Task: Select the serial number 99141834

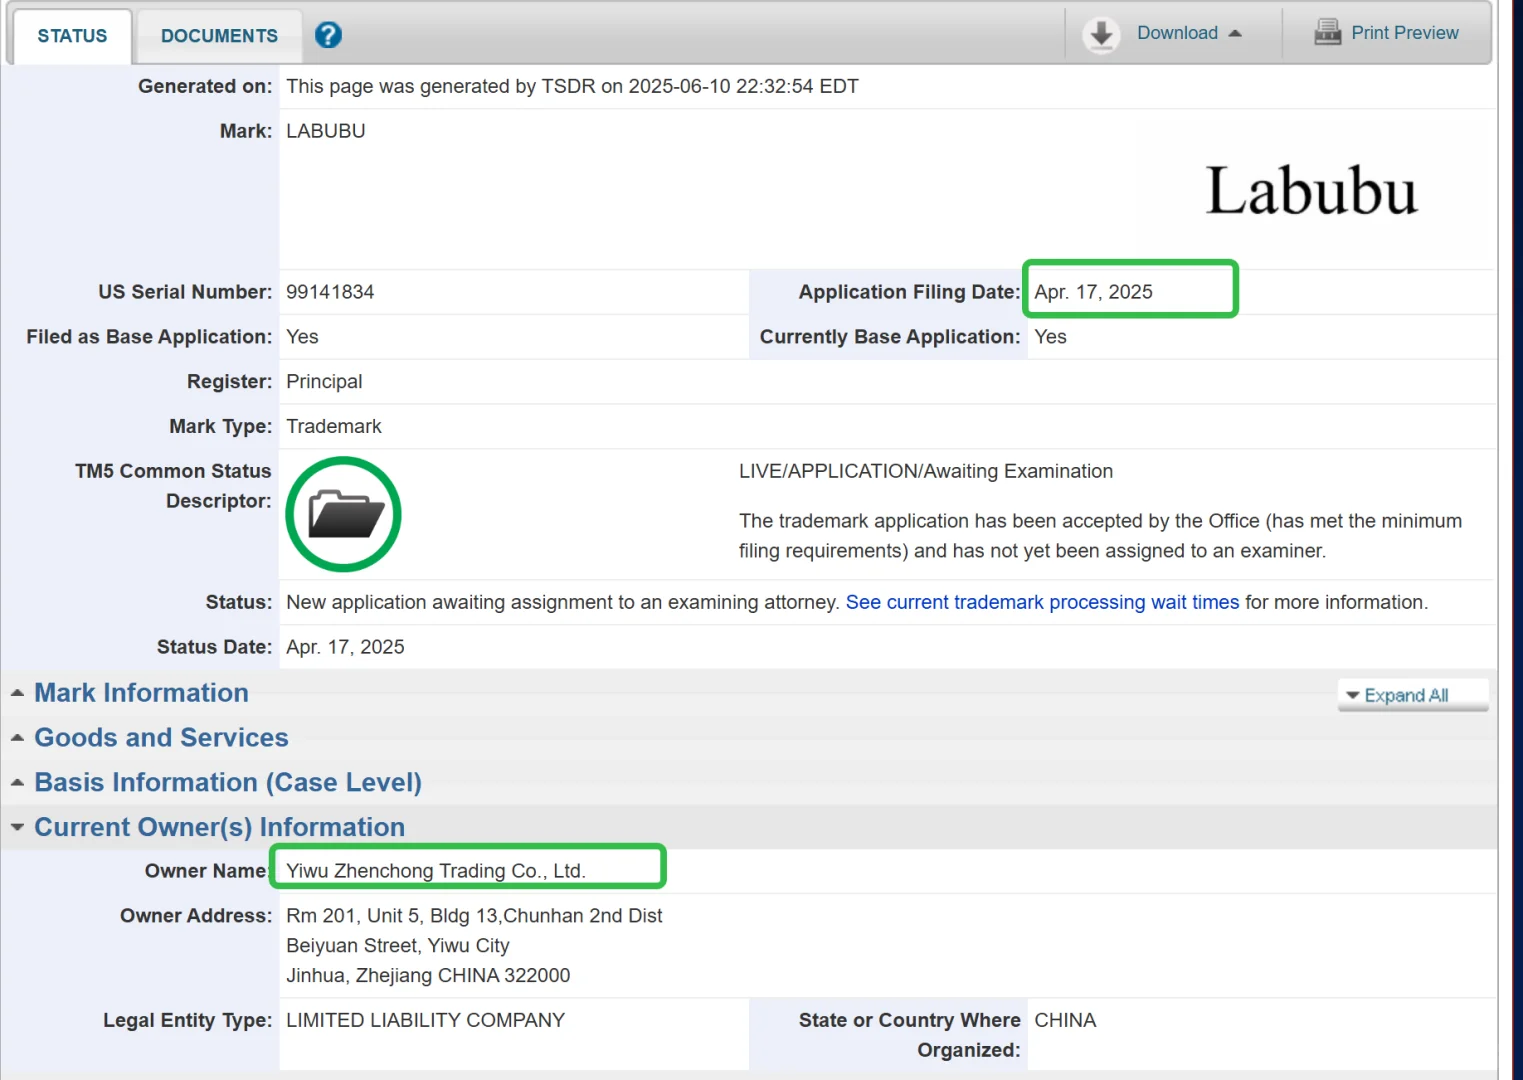Action: pos(330,292)
